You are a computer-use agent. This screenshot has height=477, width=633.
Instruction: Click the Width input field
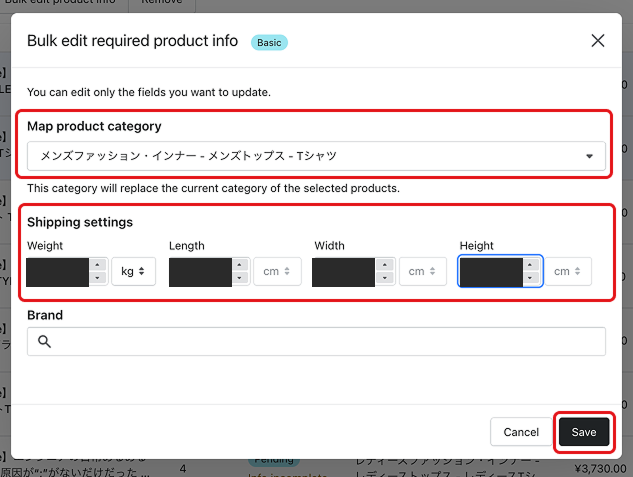(343, 272)
